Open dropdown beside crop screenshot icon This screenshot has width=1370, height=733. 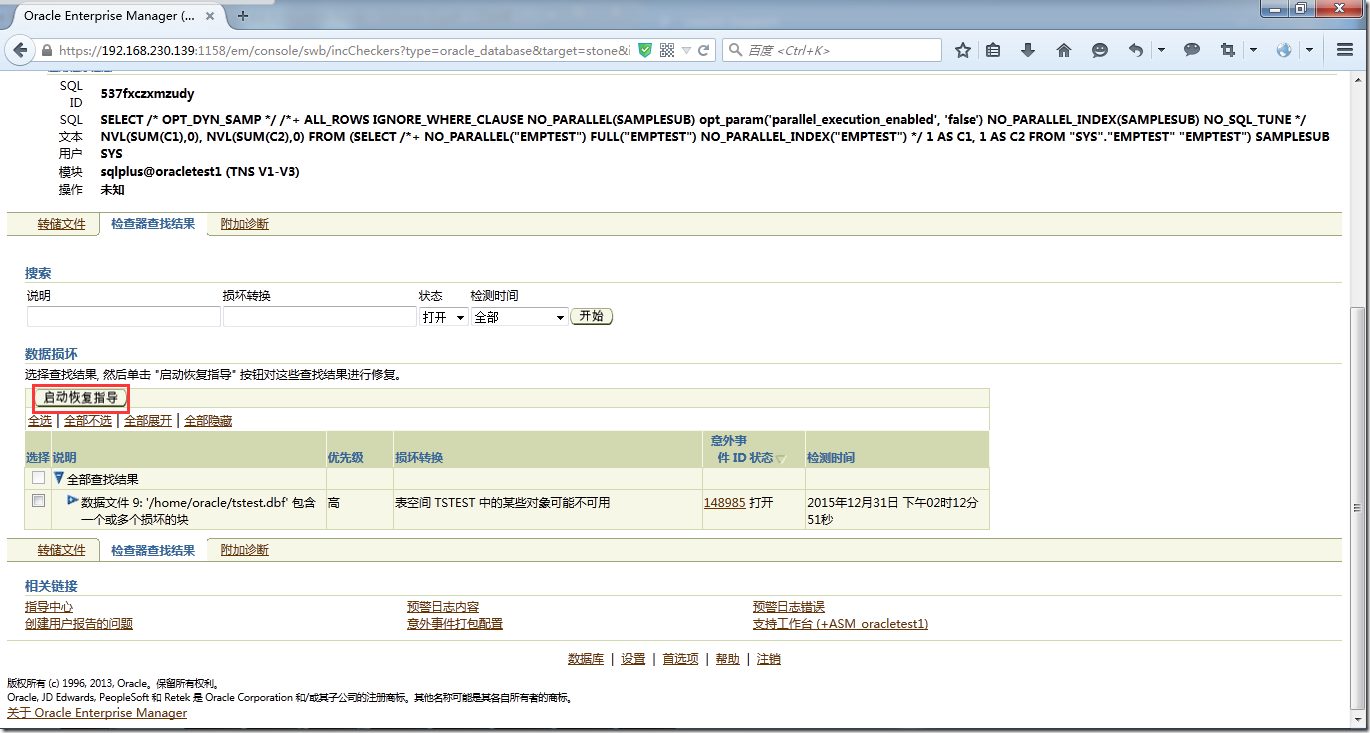point(1253,50)
